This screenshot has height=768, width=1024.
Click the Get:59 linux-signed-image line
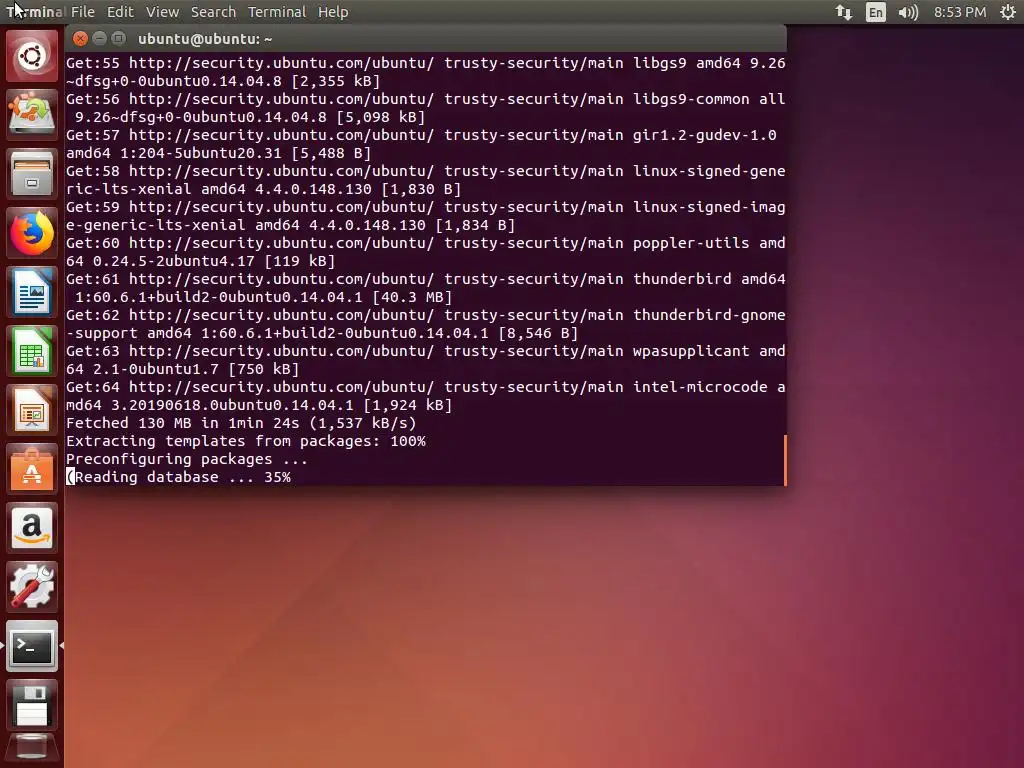tap(426, 216)
